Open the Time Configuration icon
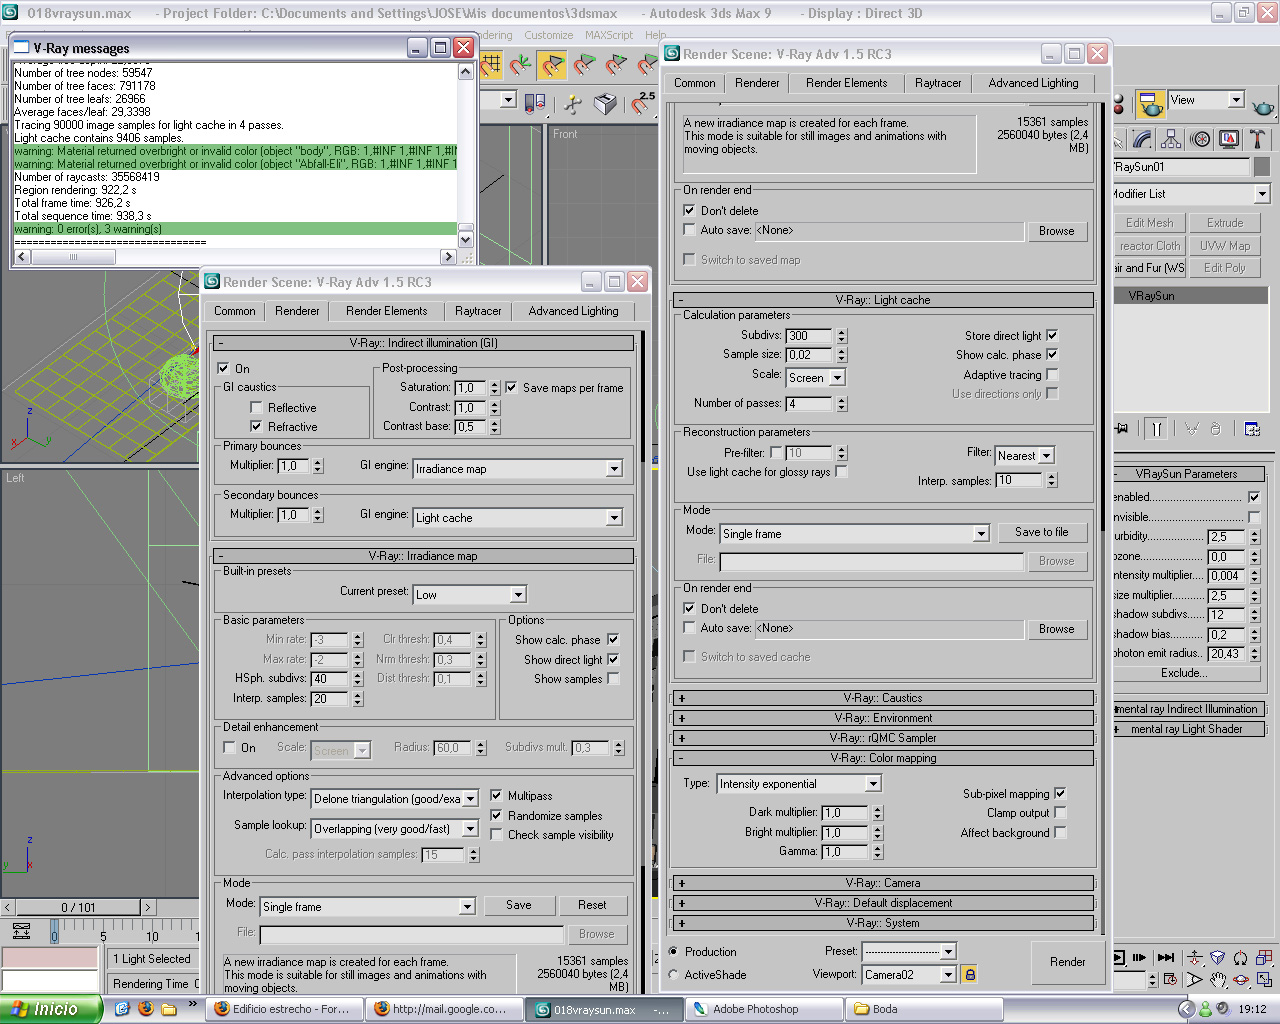Screen dimensions: 1280x1024 1171,980
